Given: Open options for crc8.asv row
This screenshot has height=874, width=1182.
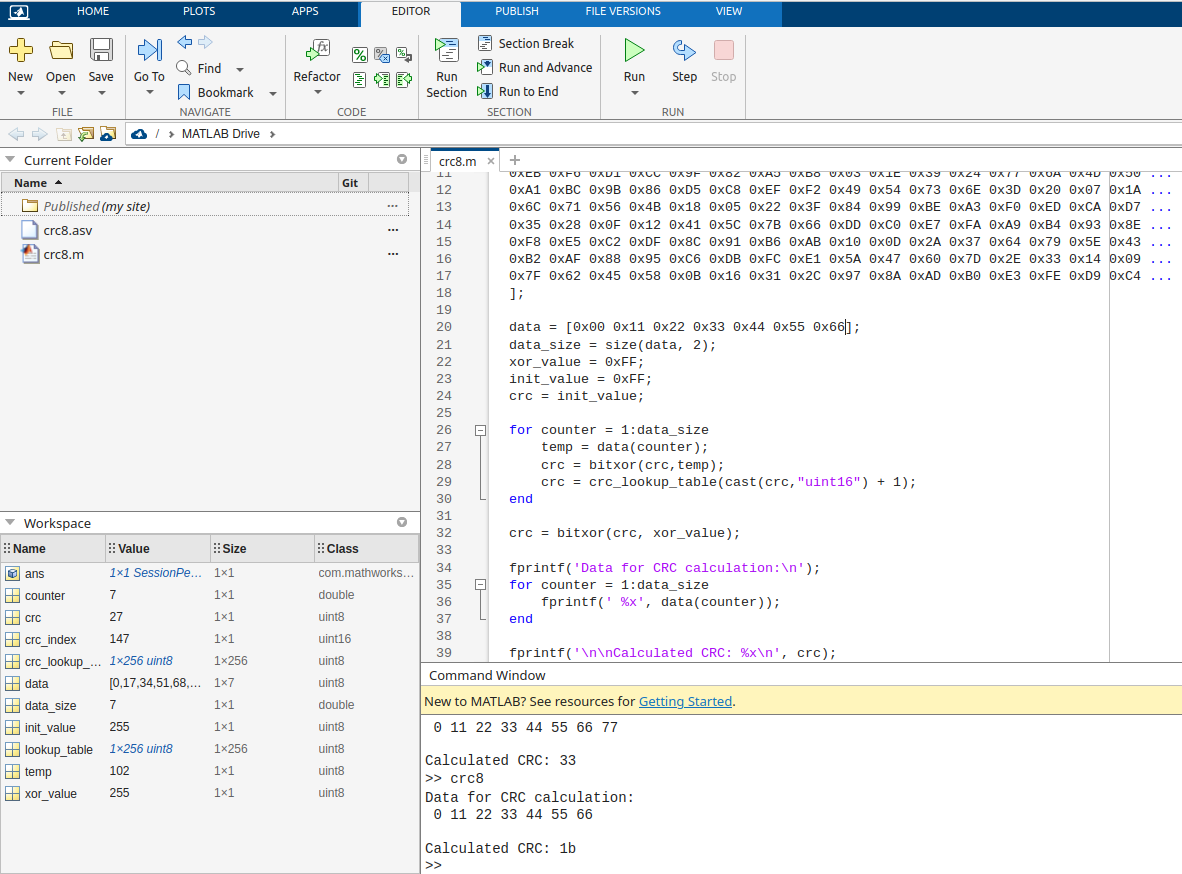Looking at the screenshot, I should (393, 230).
